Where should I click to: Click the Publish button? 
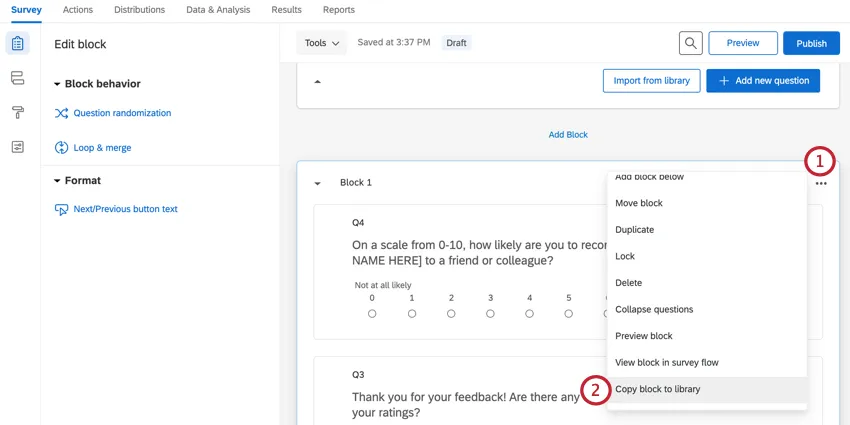point(811,43)
